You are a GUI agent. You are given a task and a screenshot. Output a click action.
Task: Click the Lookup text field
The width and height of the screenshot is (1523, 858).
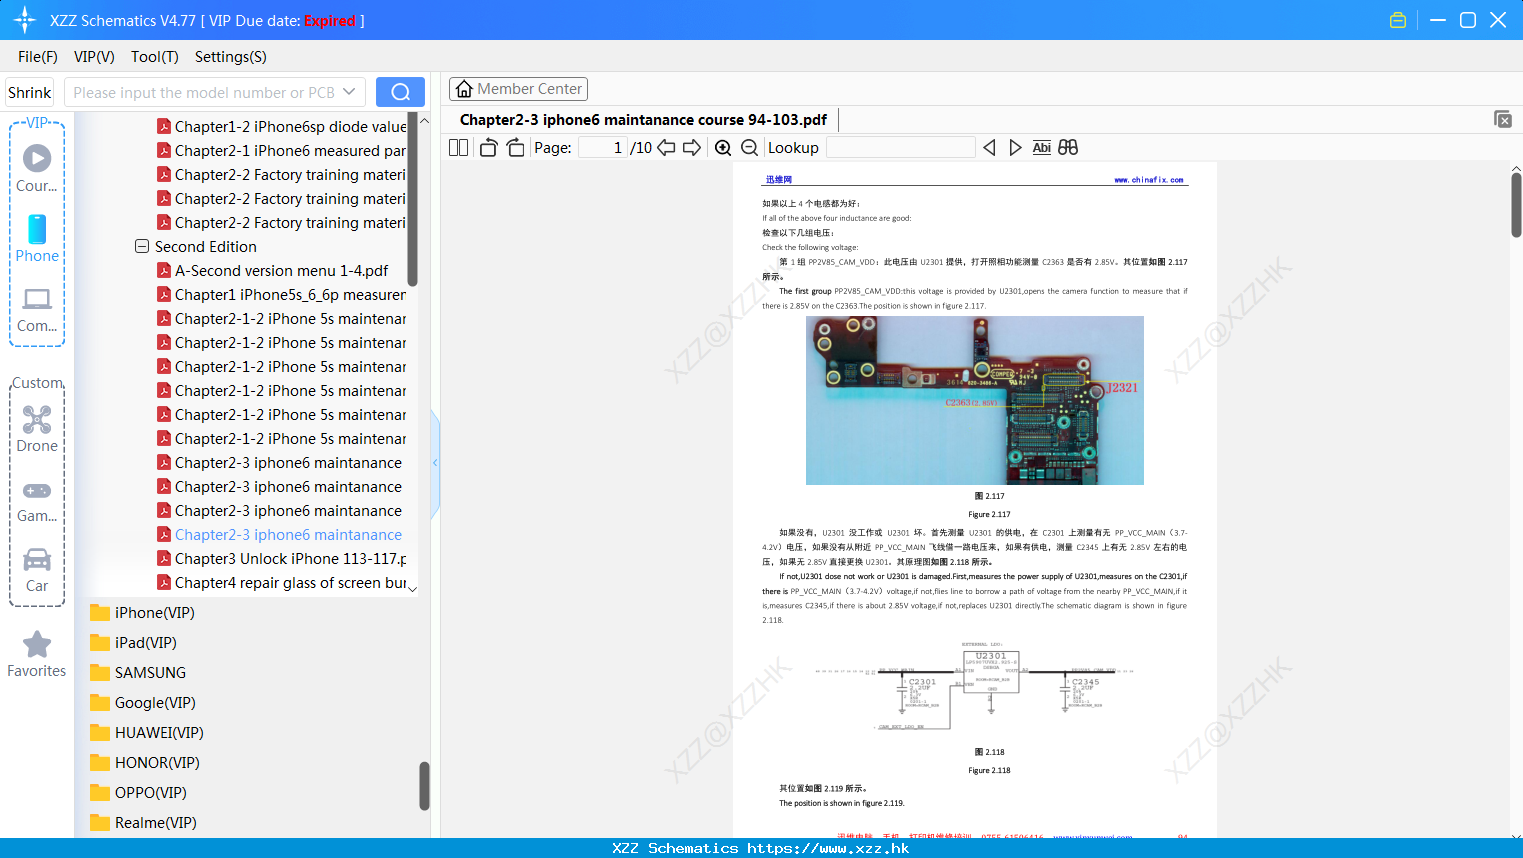[x=900, y=148]
